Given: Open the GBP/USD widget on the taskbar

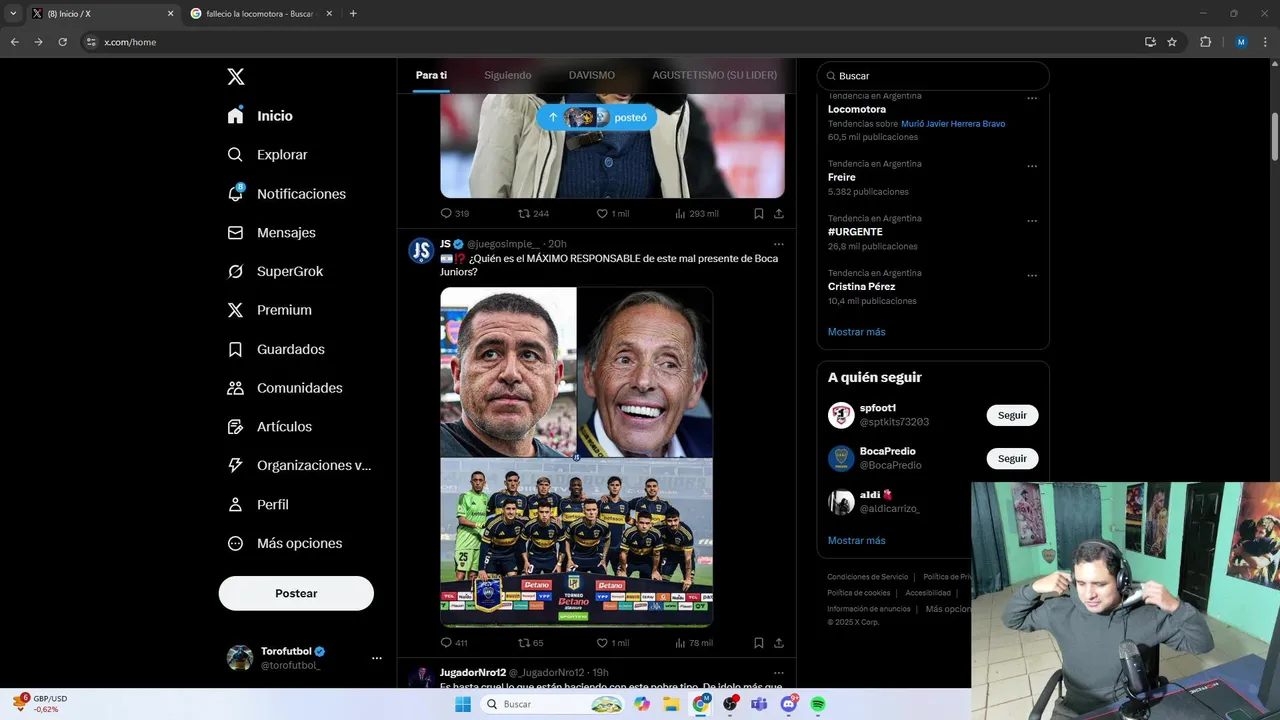Looking at the screenshot, I should [x=40, y=704].
